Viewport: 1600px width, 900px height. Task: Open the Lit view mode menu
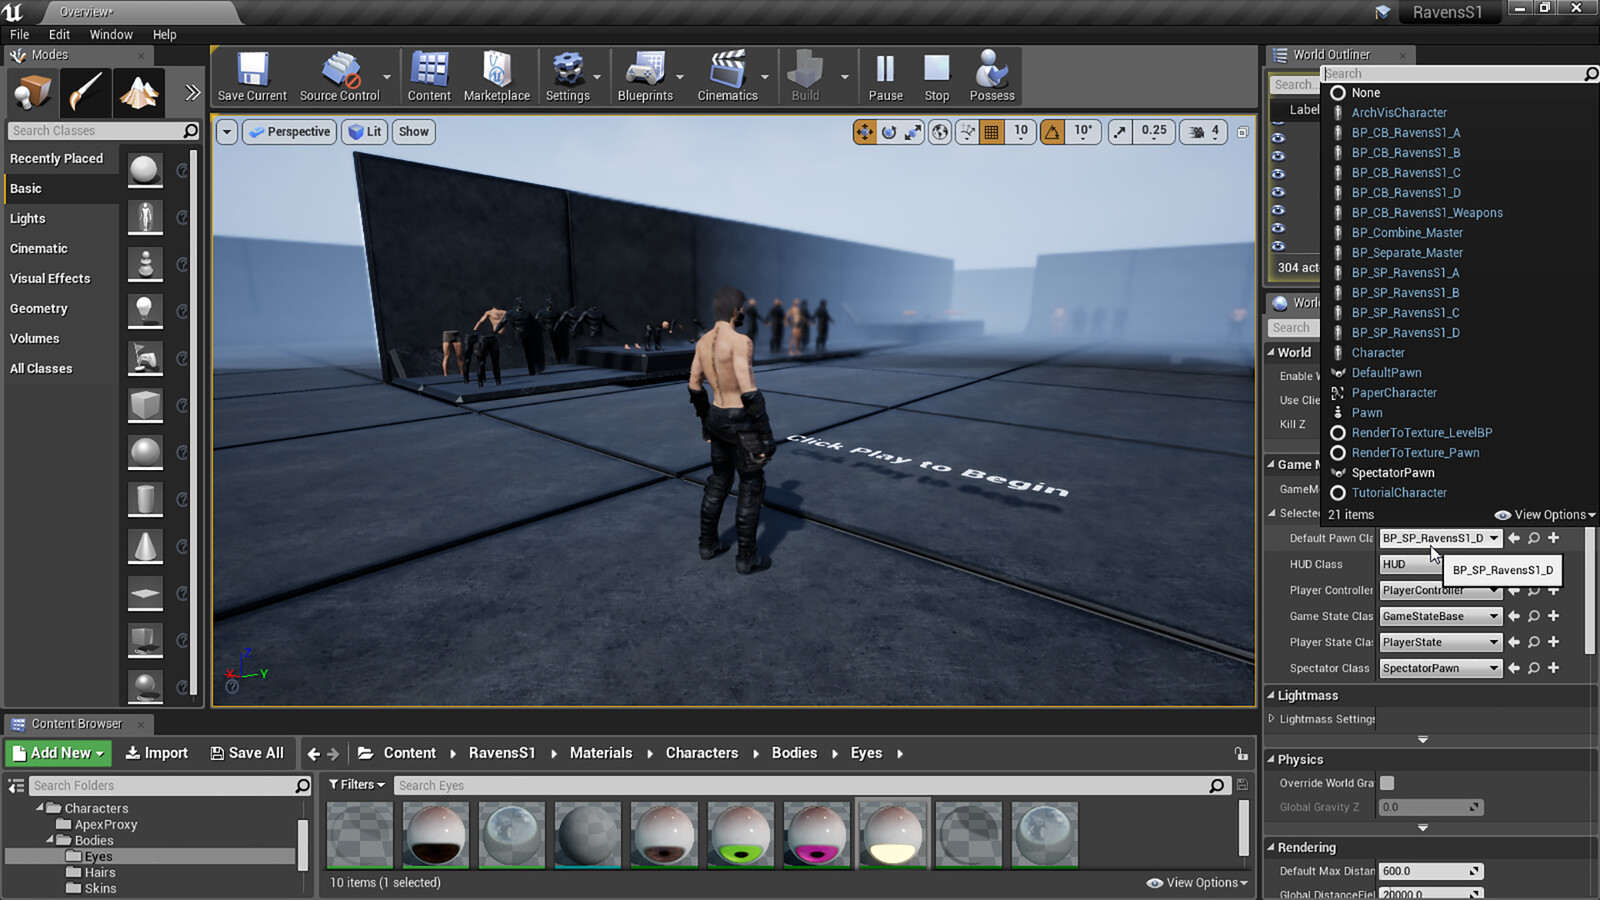point(365,132)
